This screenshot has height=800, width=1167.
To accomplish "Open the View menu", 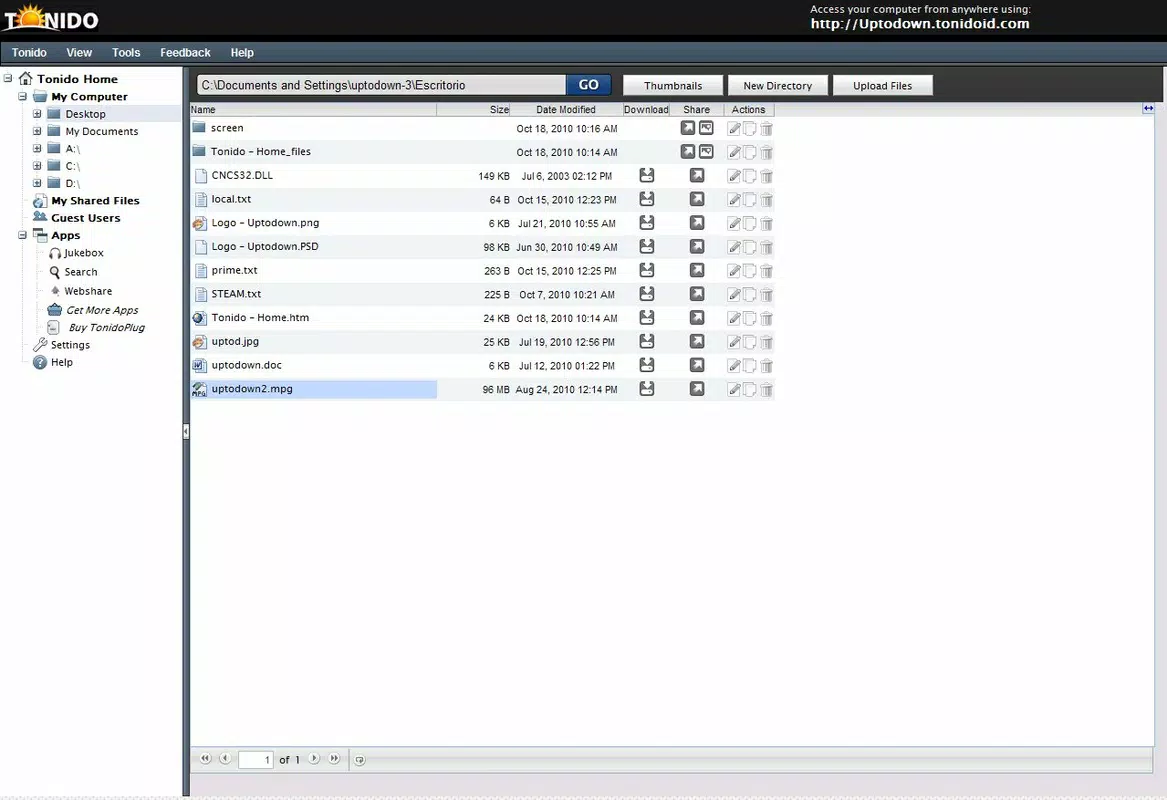I will (79, 53).
